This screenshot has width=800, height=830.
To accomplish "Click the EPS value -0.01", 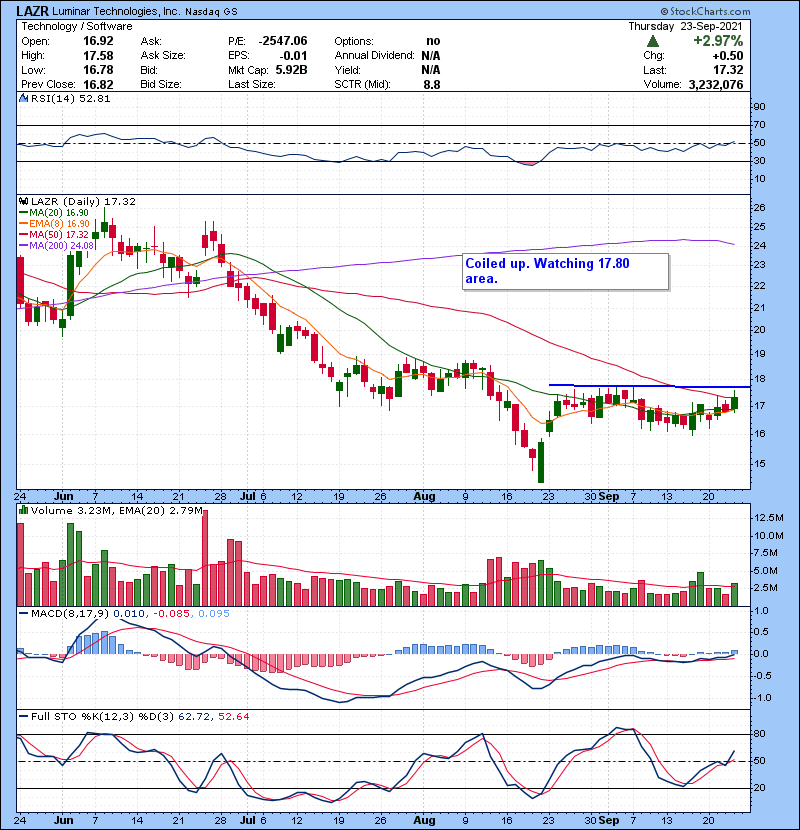I will (x=293, y=56).
